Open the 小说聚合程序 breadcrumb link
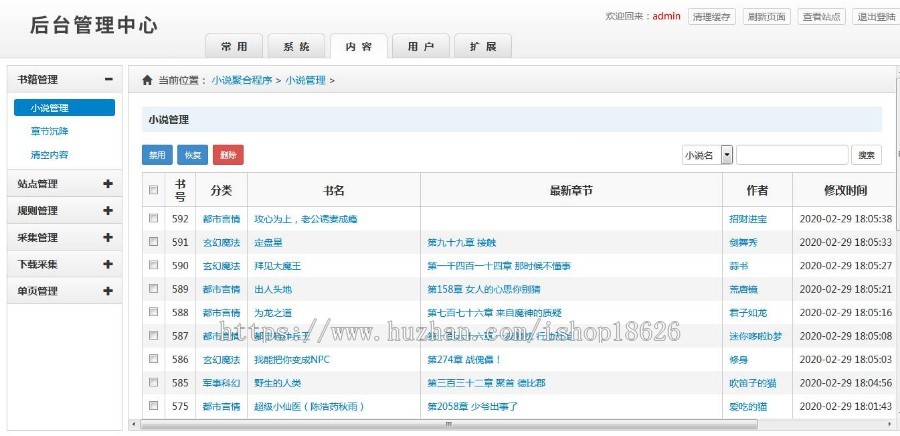Screen dimensions: 900x436 (x=242, y=80)
